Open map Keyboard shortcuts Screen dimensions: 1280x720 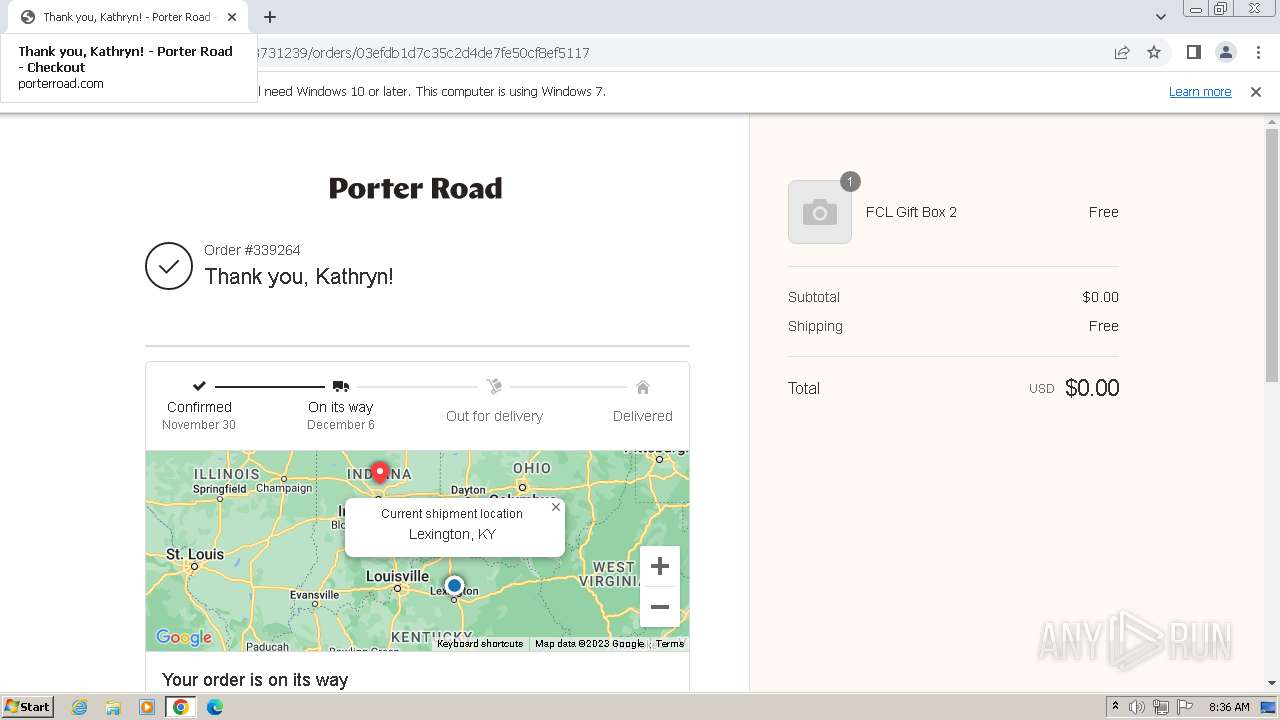[x=480, y=644]
